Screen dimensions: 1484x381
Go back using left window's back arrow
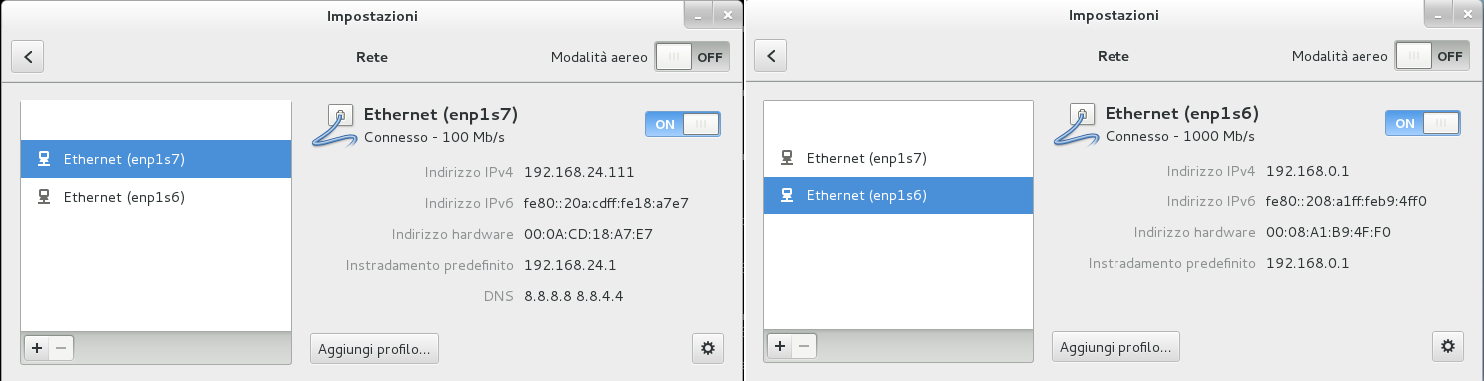(28, 57)
